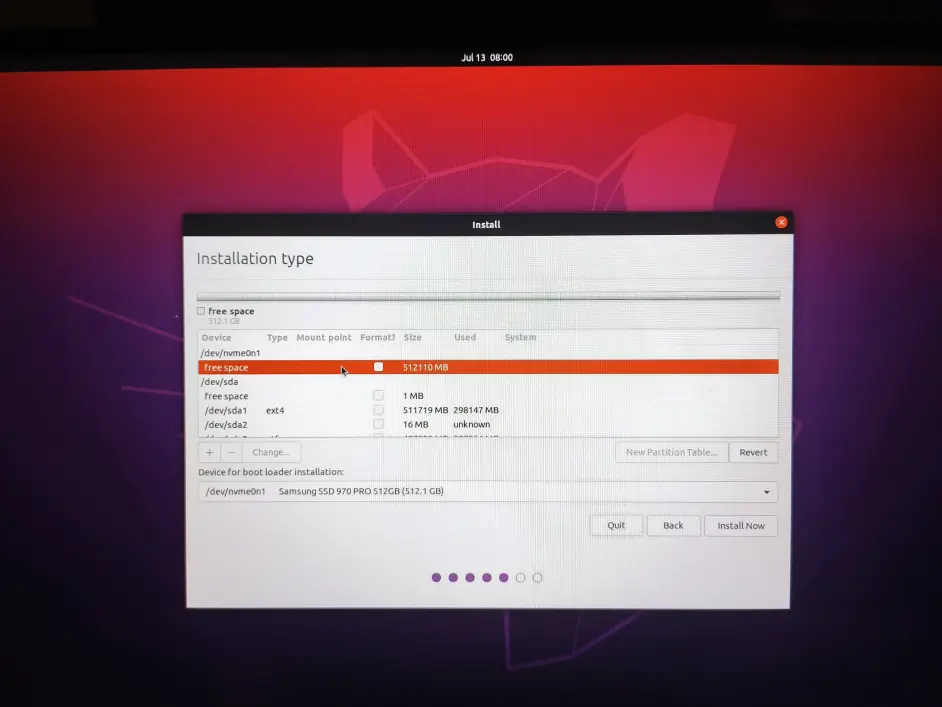
Task: Click the free space legend checkbox
Action: (x=201, y=311)
